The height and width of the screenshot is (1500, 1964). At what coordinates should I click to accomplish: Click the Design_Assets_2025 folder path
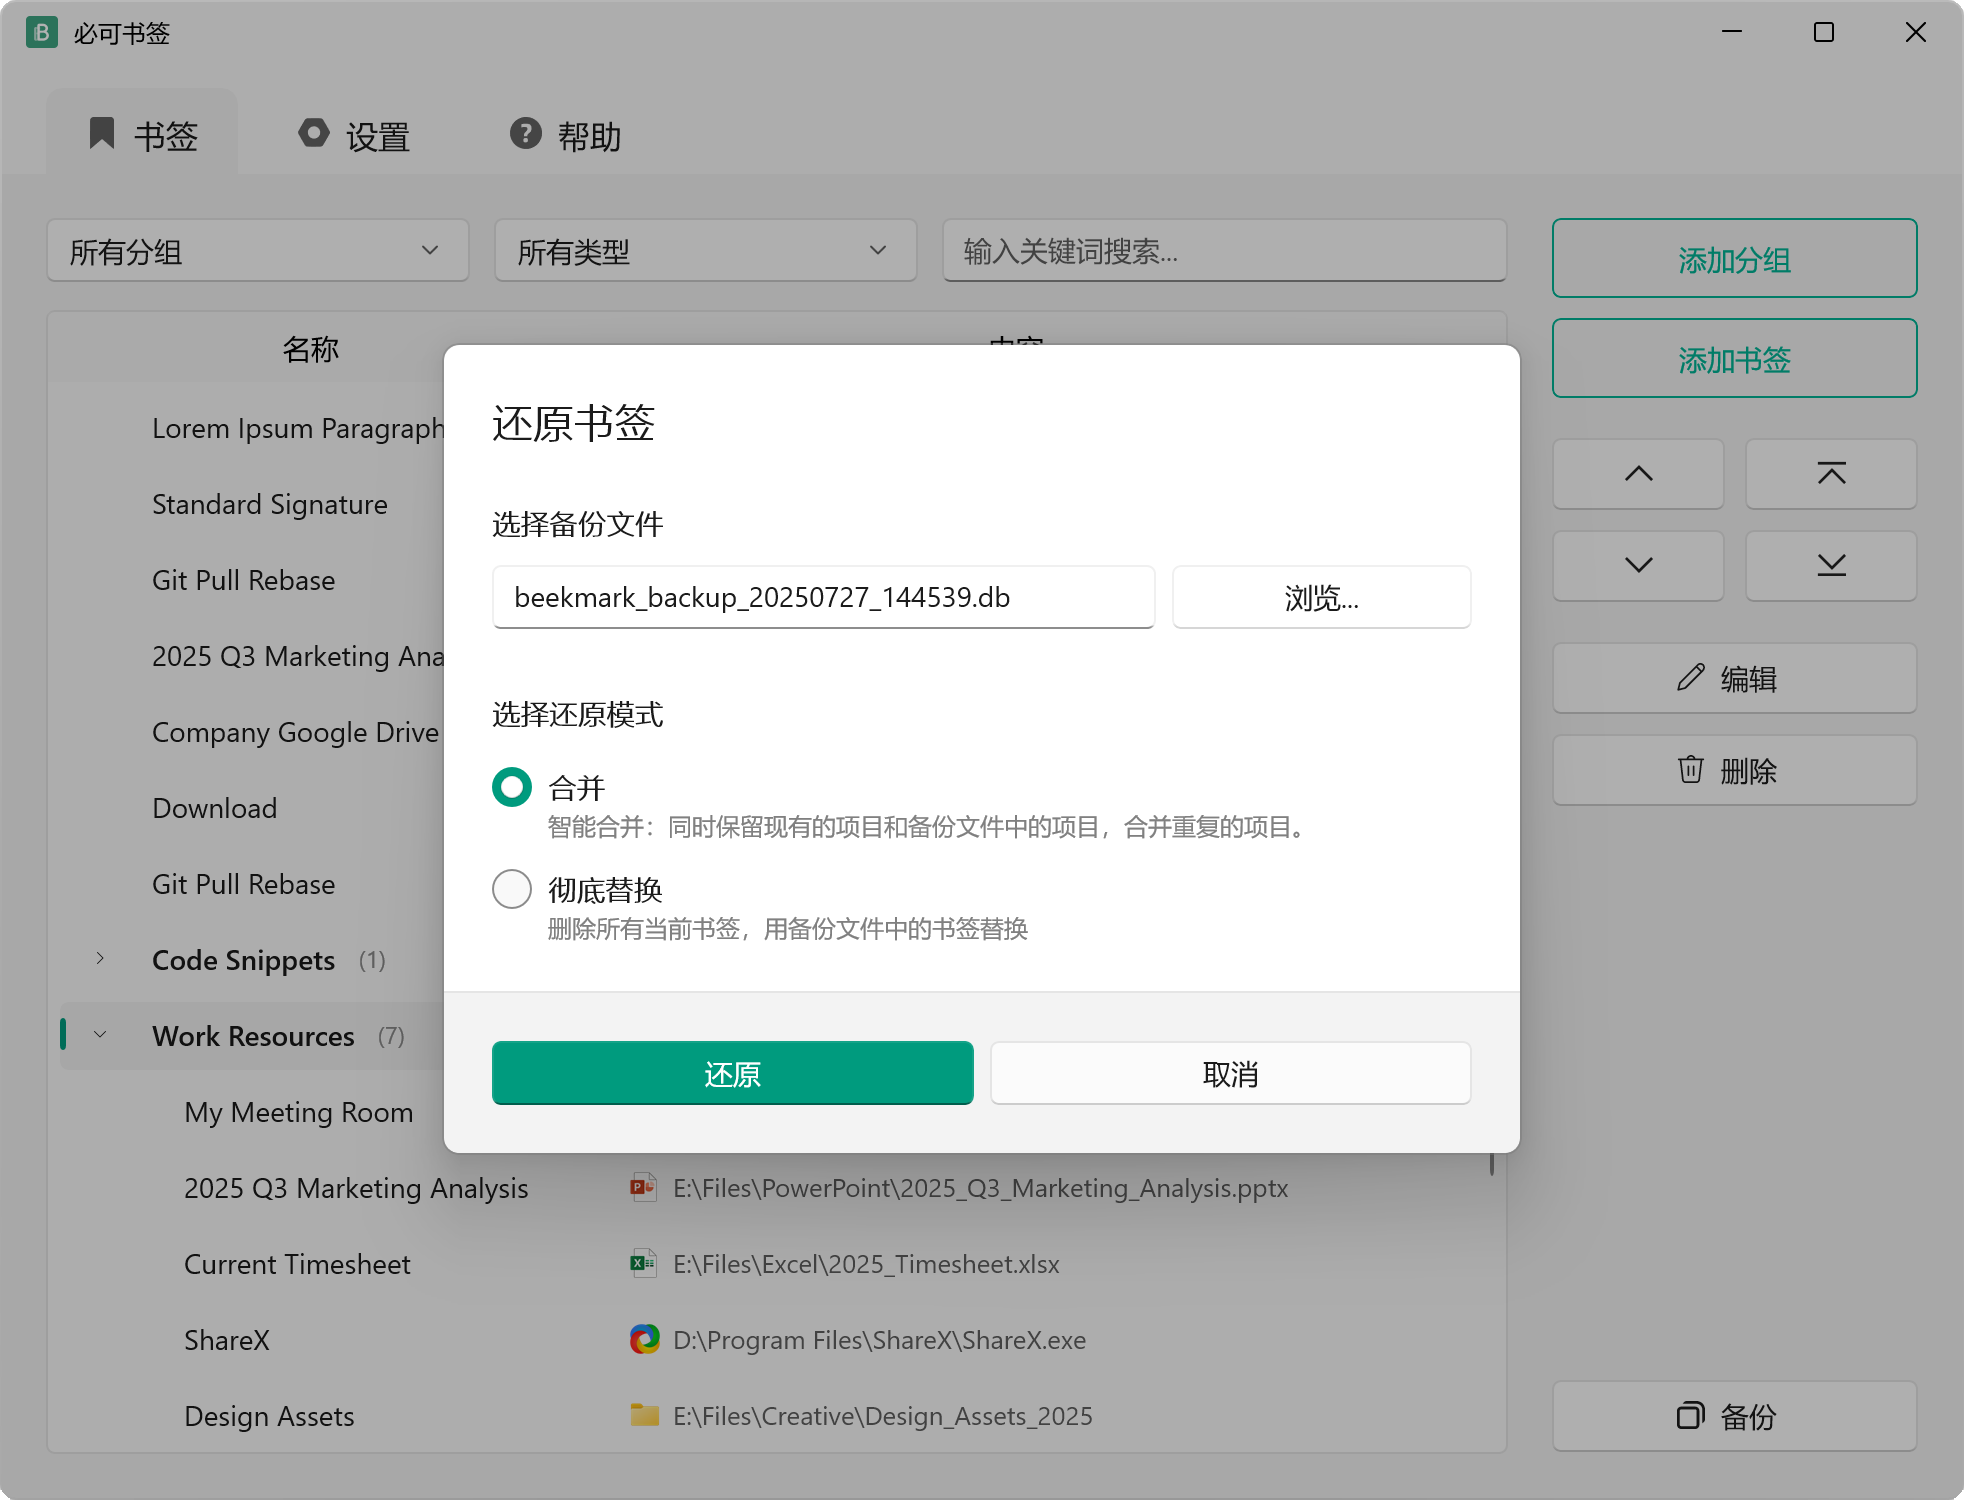tap(882, 1416)
